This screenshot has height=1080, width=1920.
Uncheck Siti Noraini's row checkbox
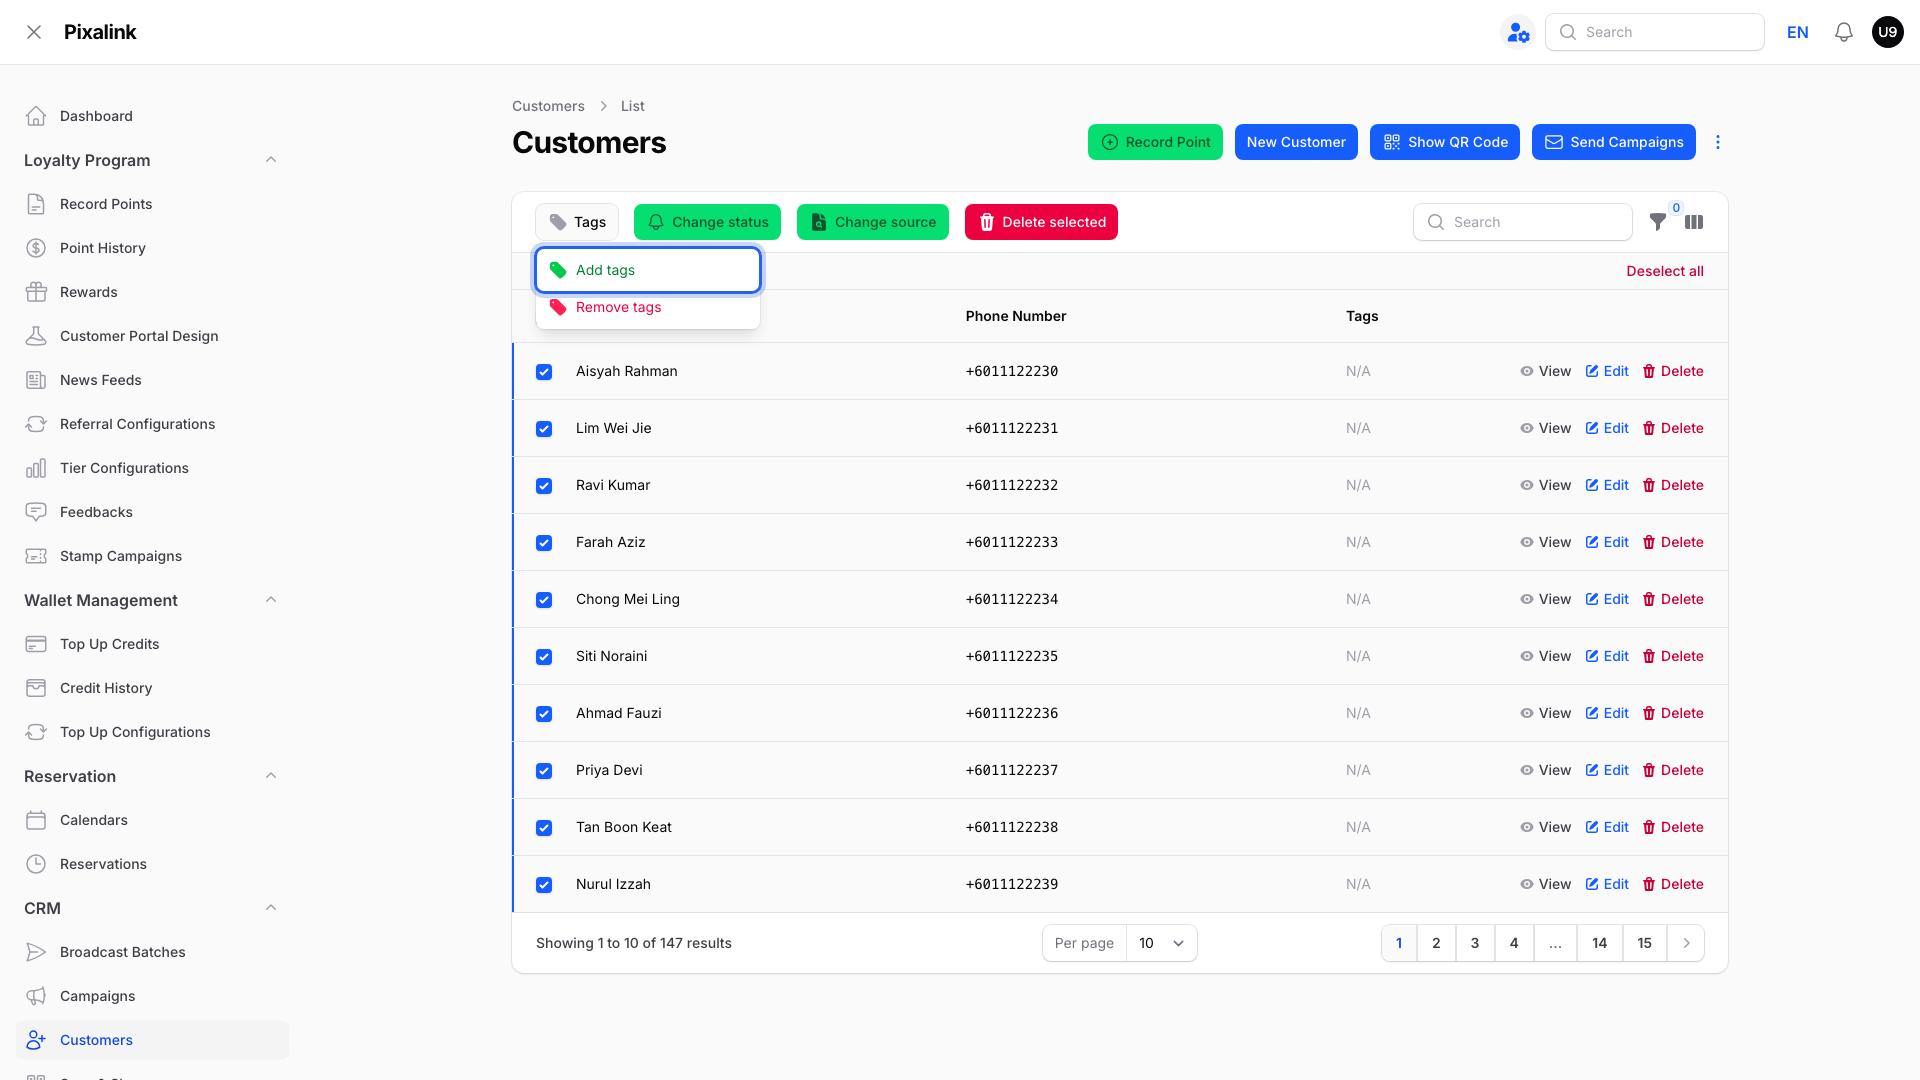pos(544,657)
